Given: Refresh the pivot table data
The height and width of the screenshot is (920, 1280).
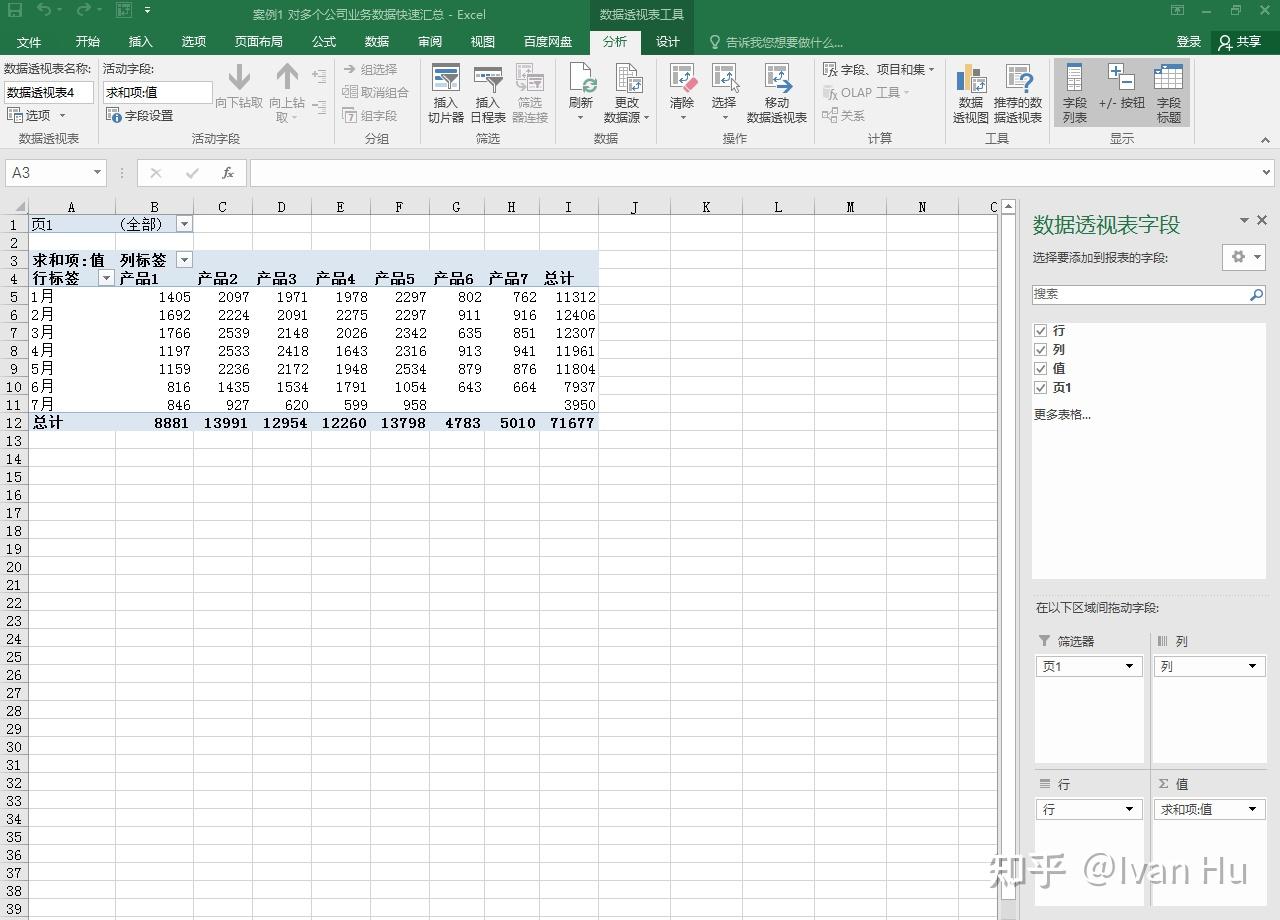Looking at the screenshot, I should click(581, 80).
